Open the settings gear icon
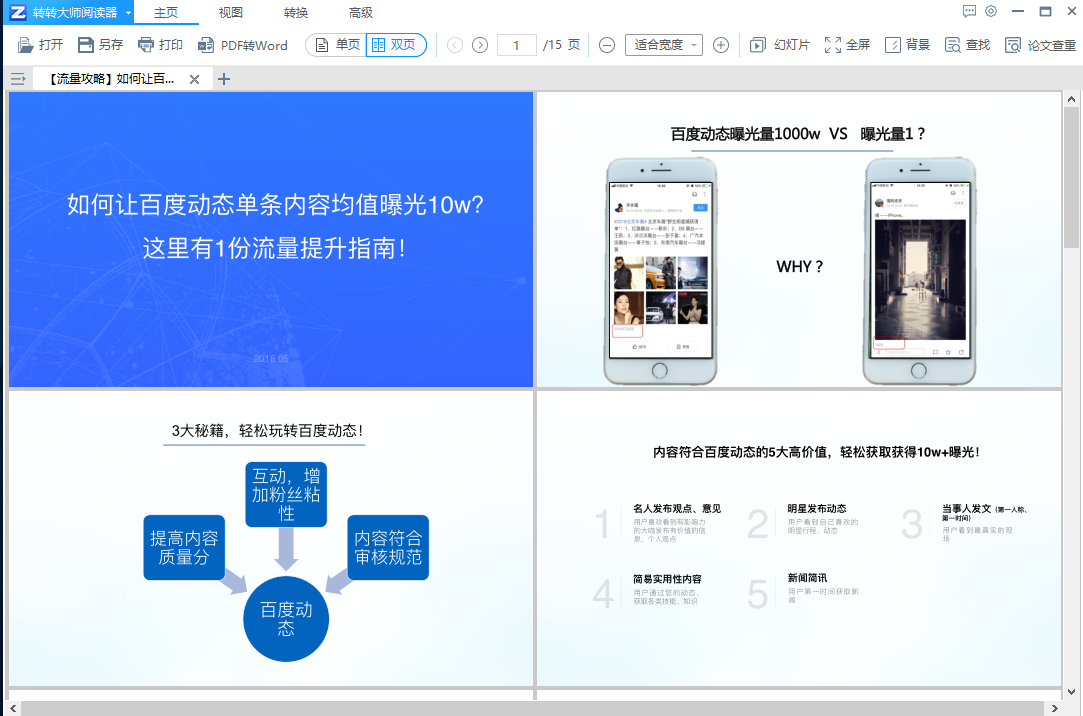 coord(991,11)
